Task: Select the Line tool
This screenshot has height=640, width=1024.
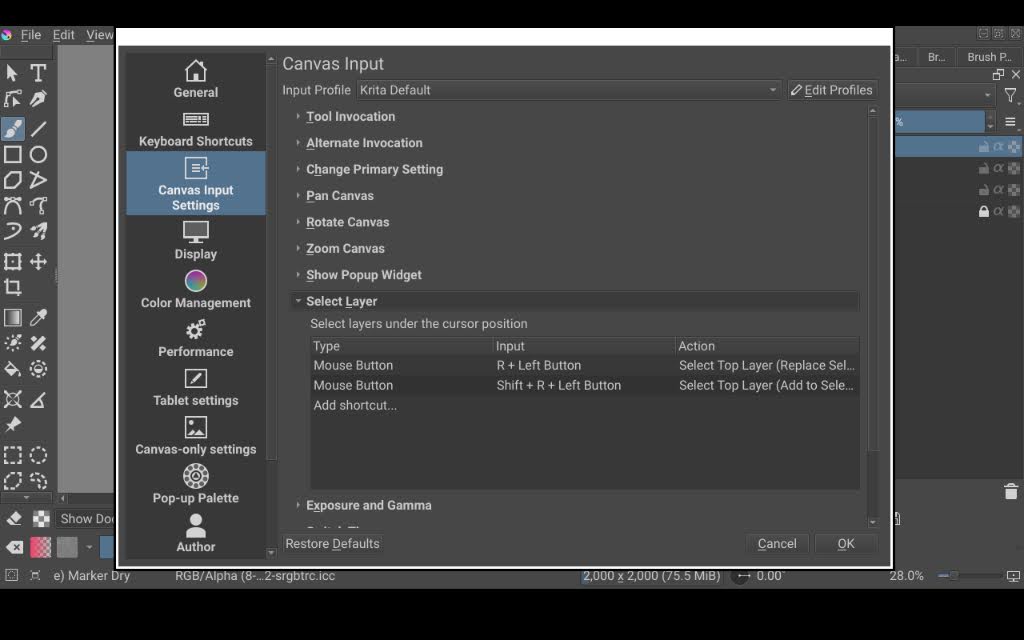Action: pos(38,129)
